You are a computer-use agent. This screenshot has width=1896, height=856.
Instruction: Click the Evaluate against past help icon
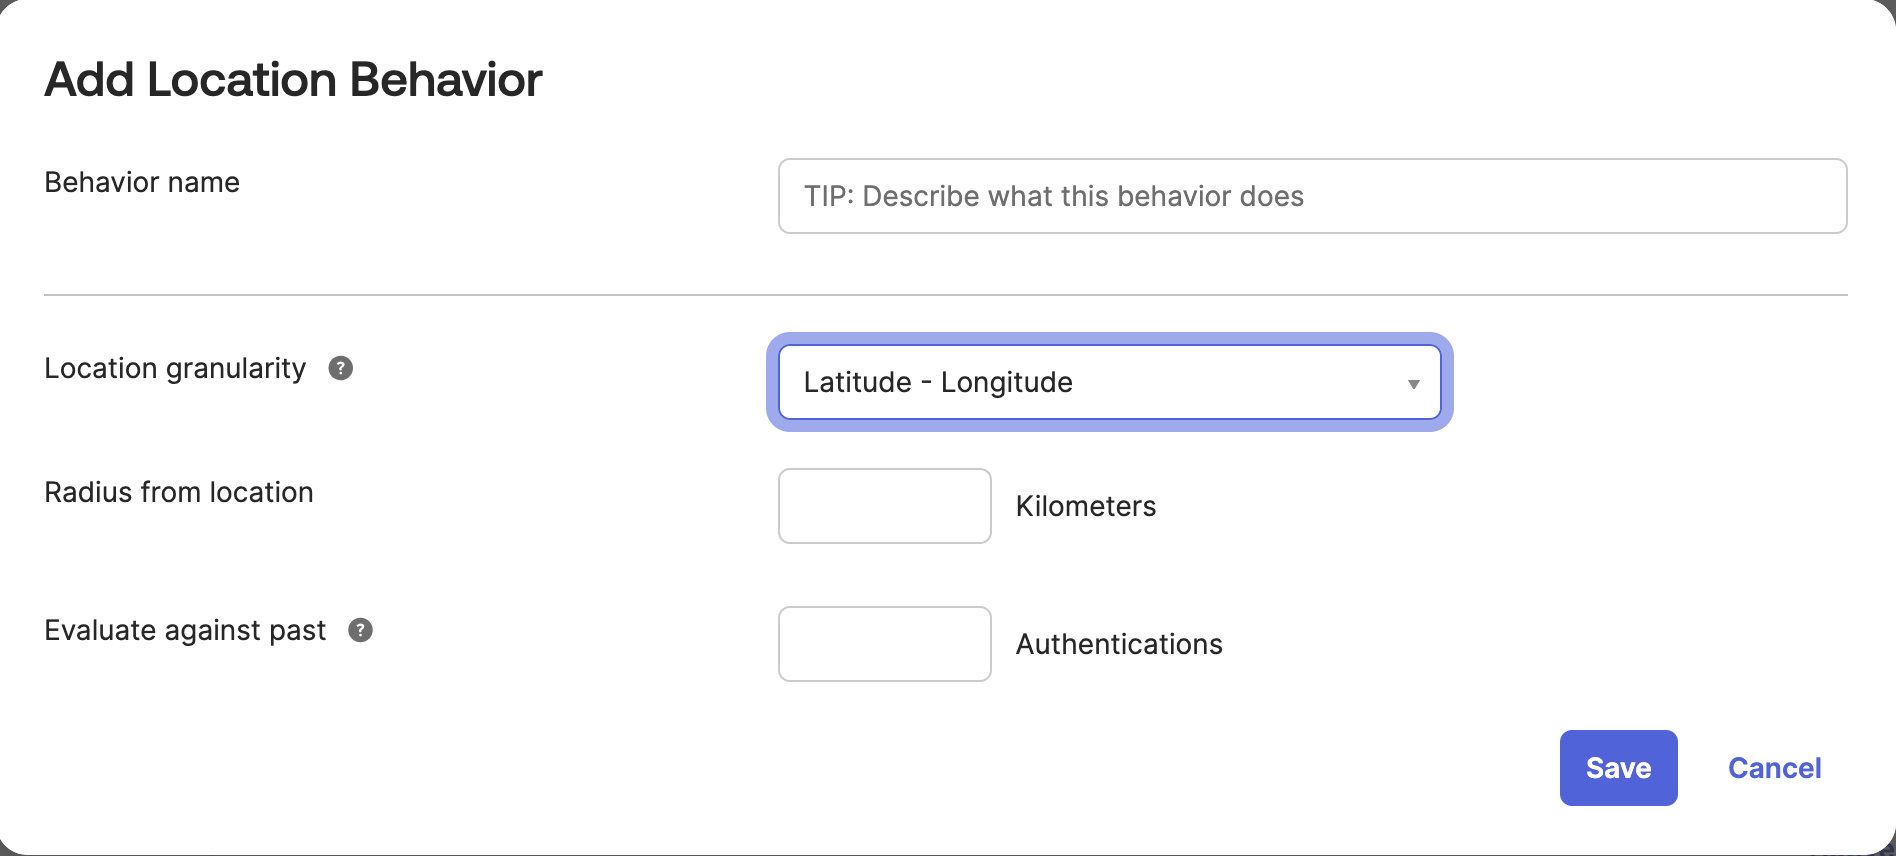(x=362, y=630)
